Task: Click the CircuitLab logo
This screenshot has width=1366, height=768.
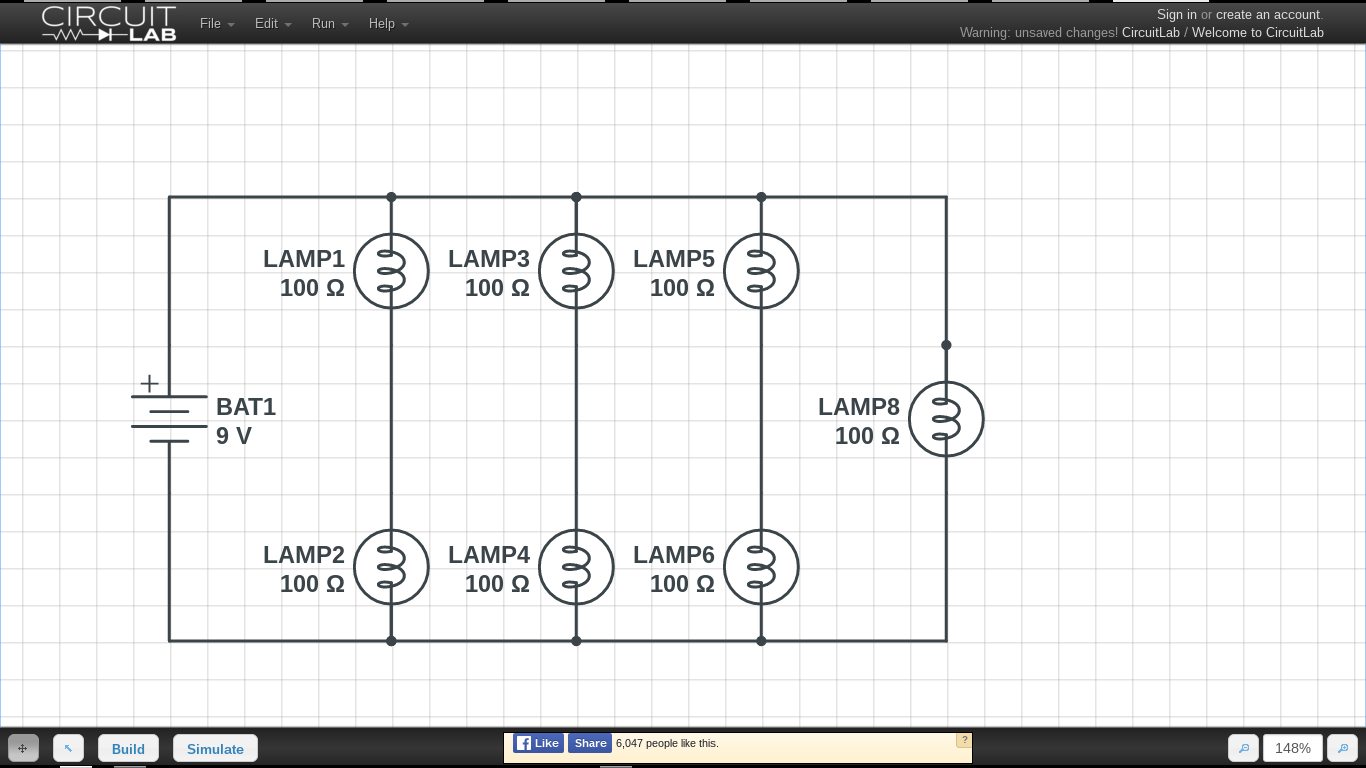Action: 109,23
